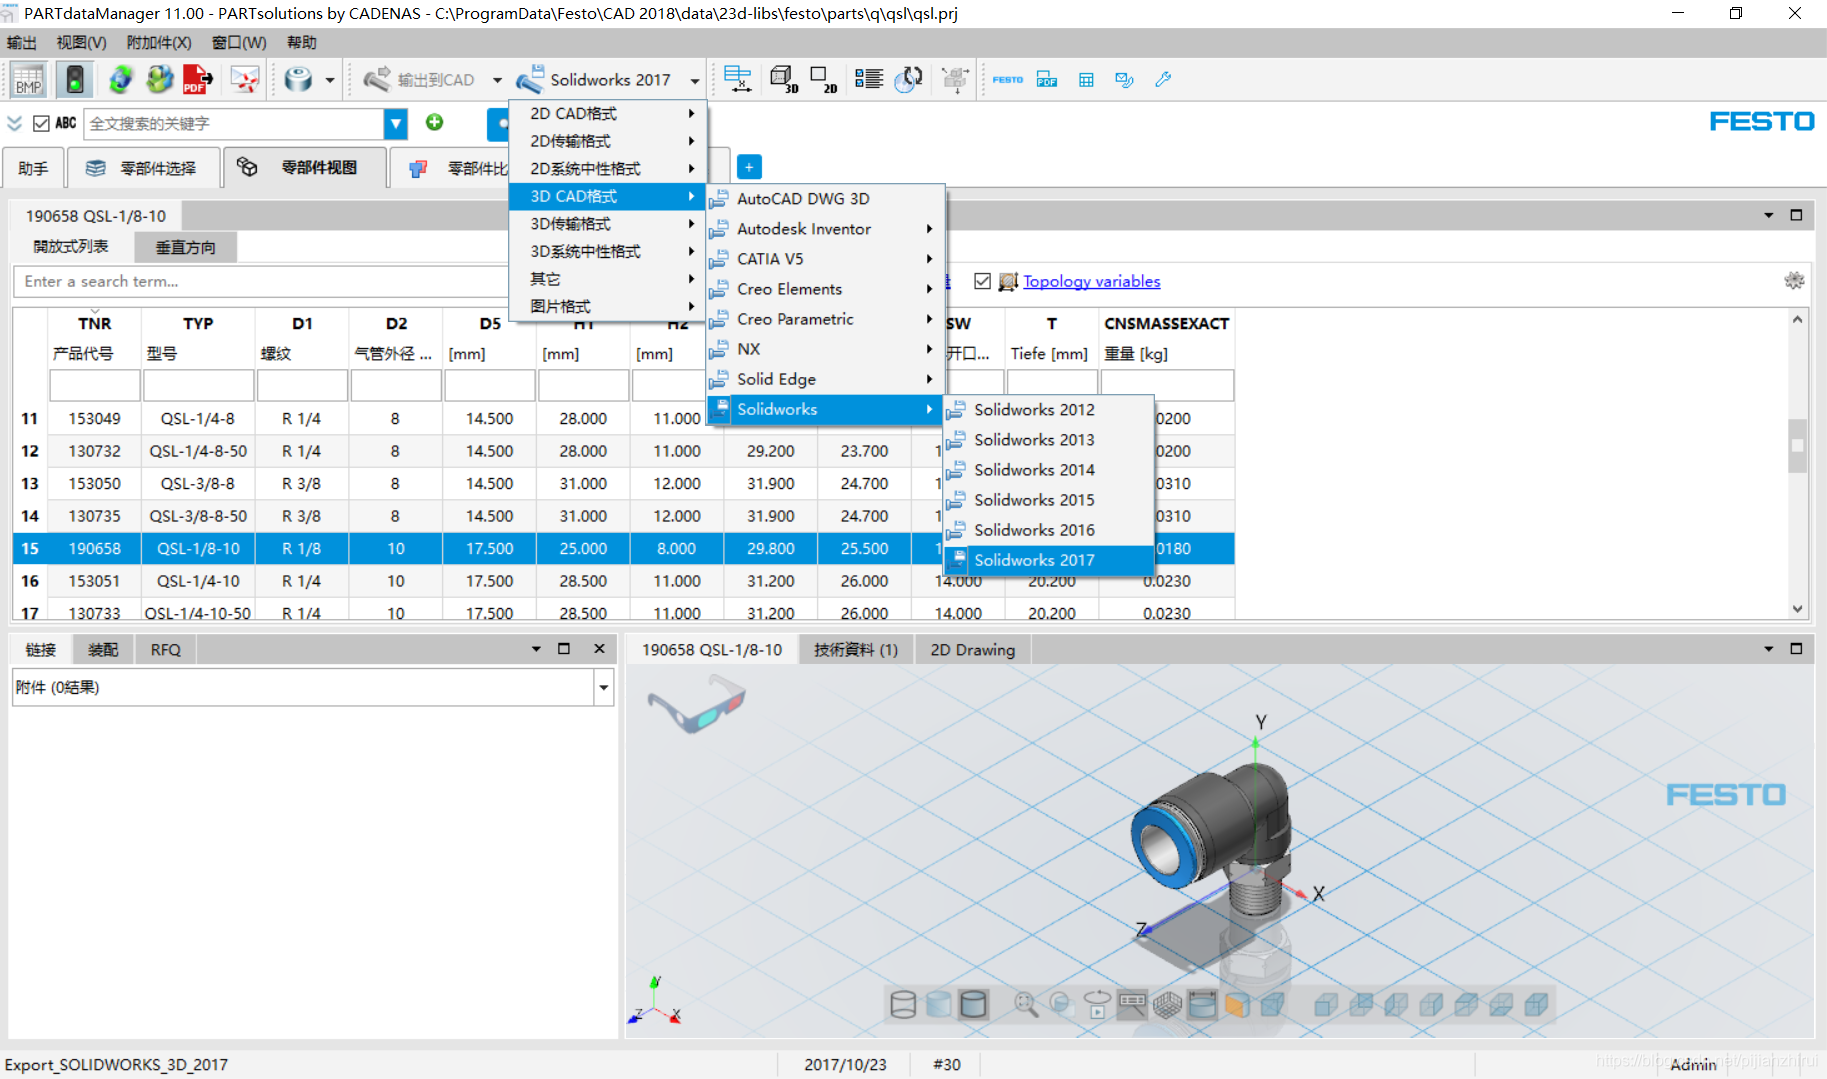The height and width of the screenshot is (1079, 1827).
Task: Select wireframe cylinder display mode
Action: coord(903,1004)
